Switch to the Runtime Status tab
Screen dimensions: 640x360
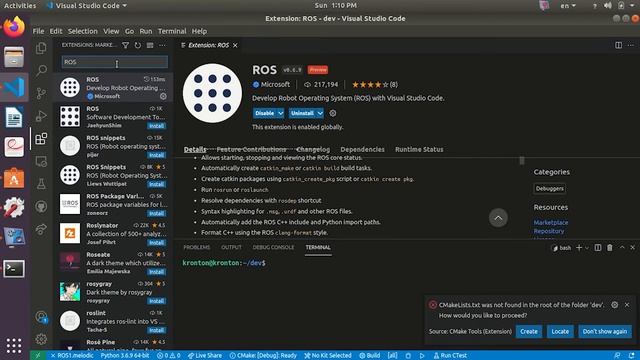pos(419,149)
